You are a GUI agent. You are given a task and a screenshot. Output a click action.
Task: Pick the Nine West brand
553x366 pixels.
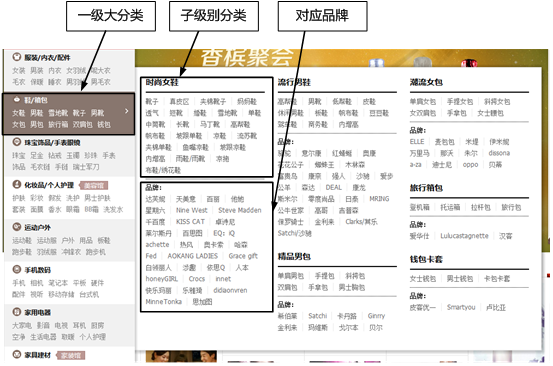(192, 211)
